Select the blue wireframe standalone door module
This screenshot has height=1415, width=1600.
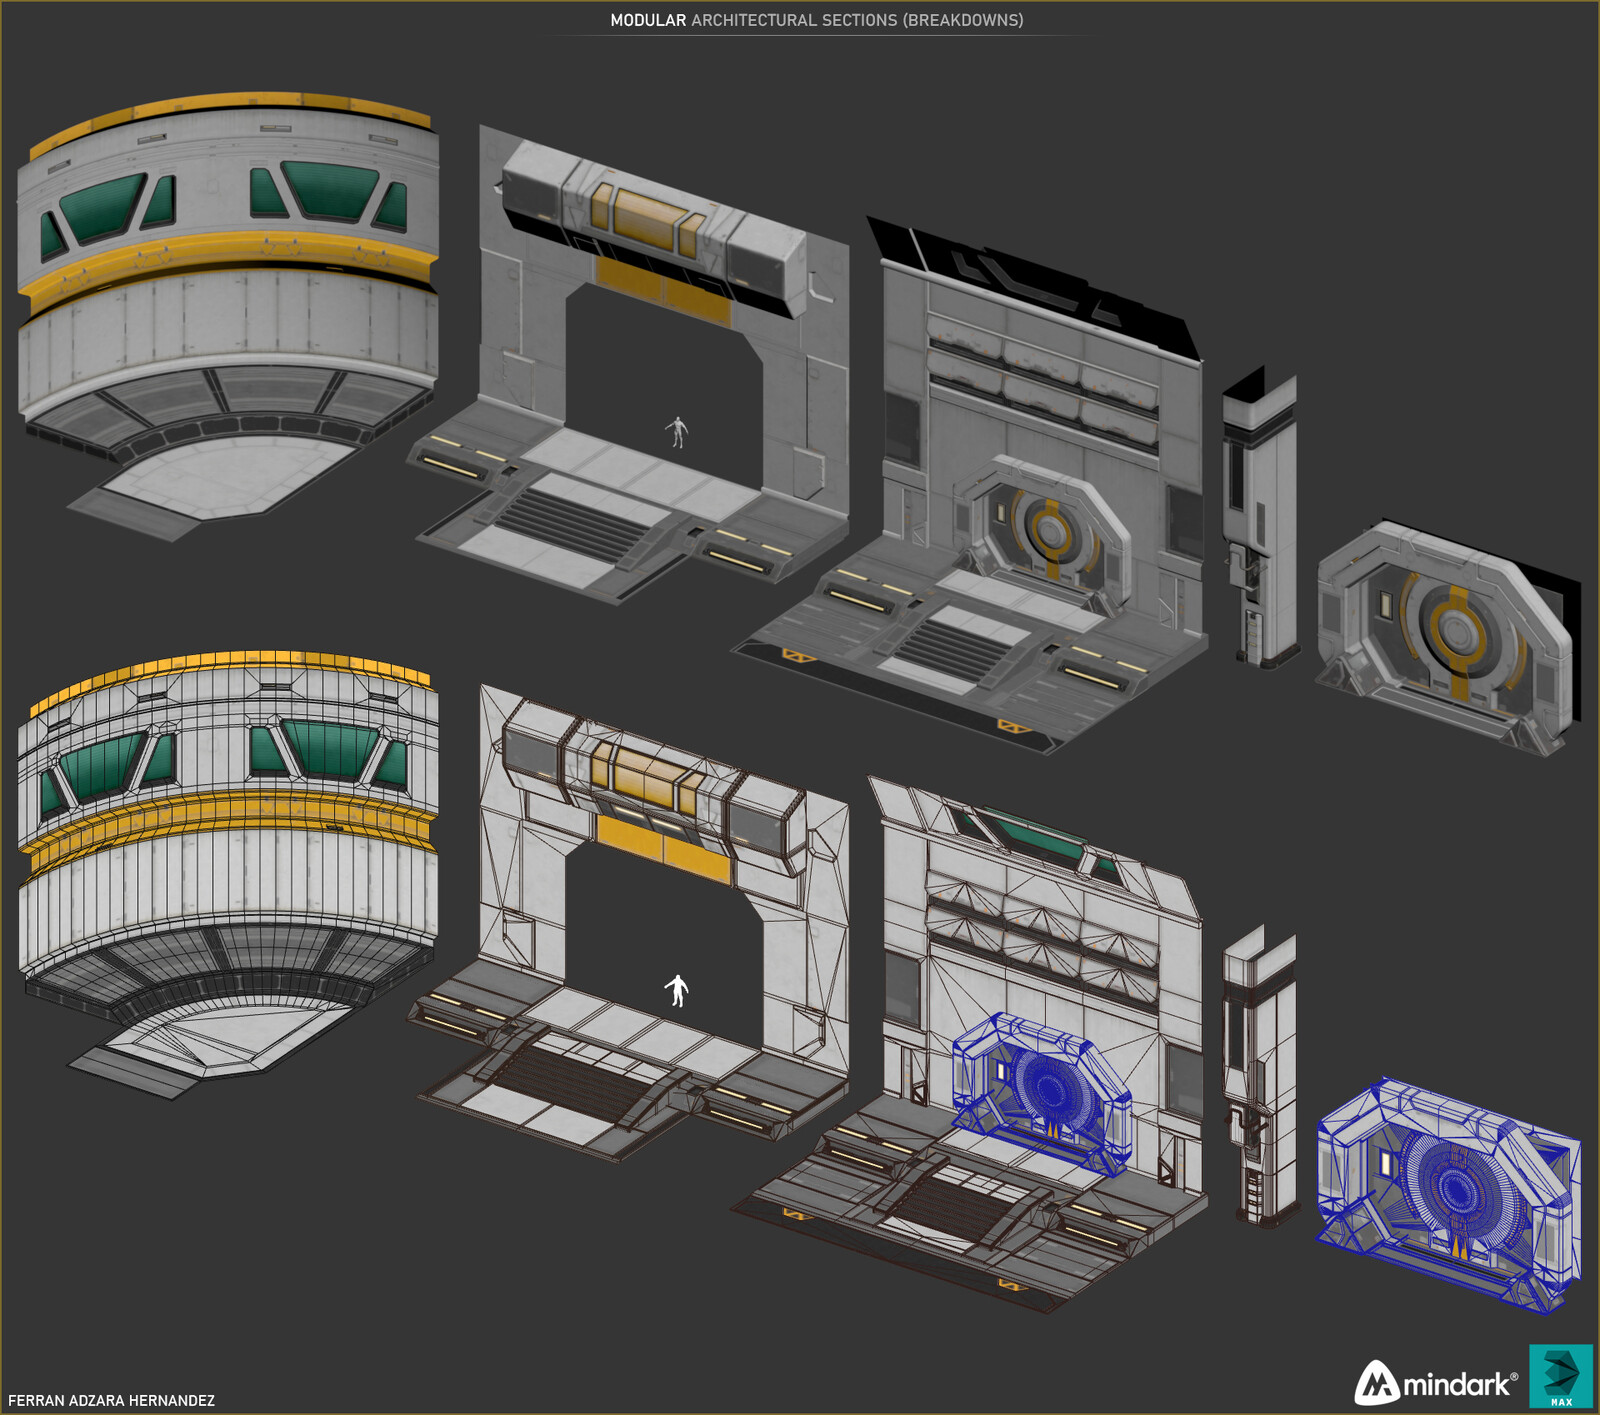(x=1448, y=1195)
